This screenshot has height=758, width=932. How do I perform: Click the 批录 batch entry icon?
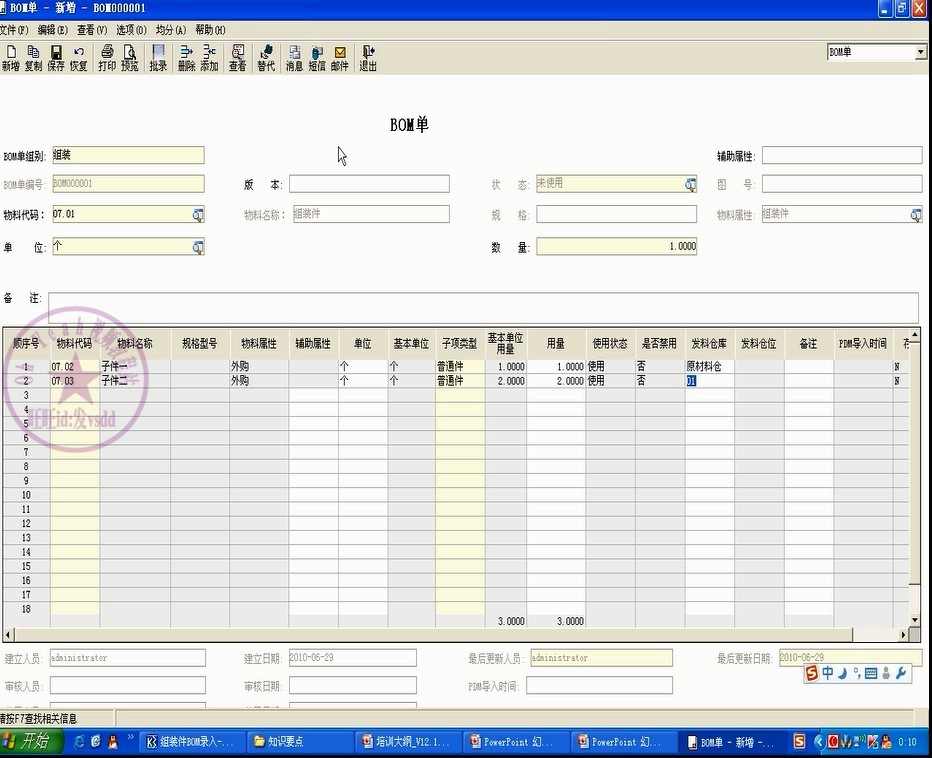(158, 58)
